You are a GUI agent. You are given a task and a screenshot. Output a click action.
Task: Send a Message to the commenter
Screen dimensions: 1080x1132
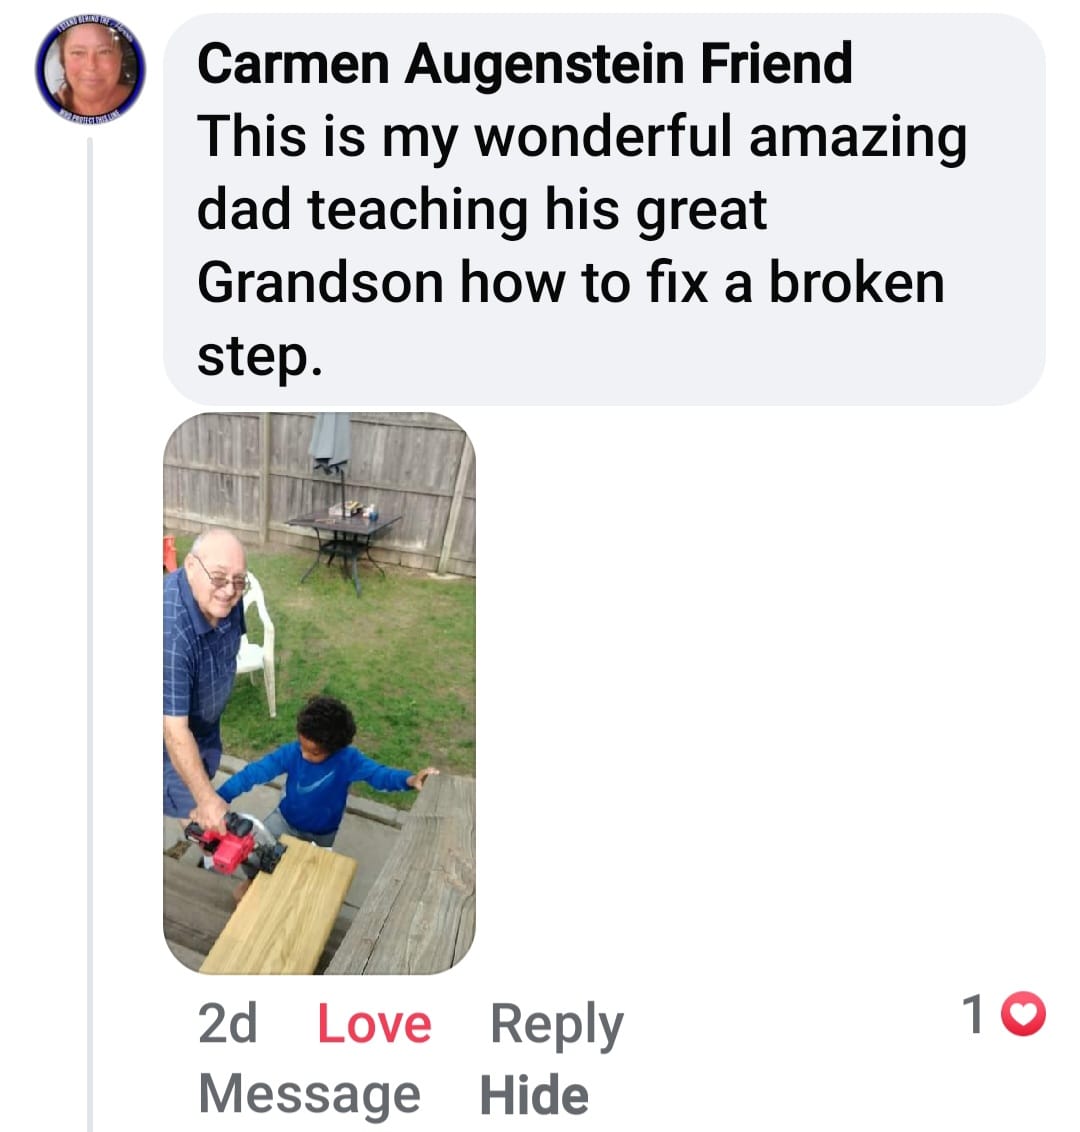[310, 1094]
